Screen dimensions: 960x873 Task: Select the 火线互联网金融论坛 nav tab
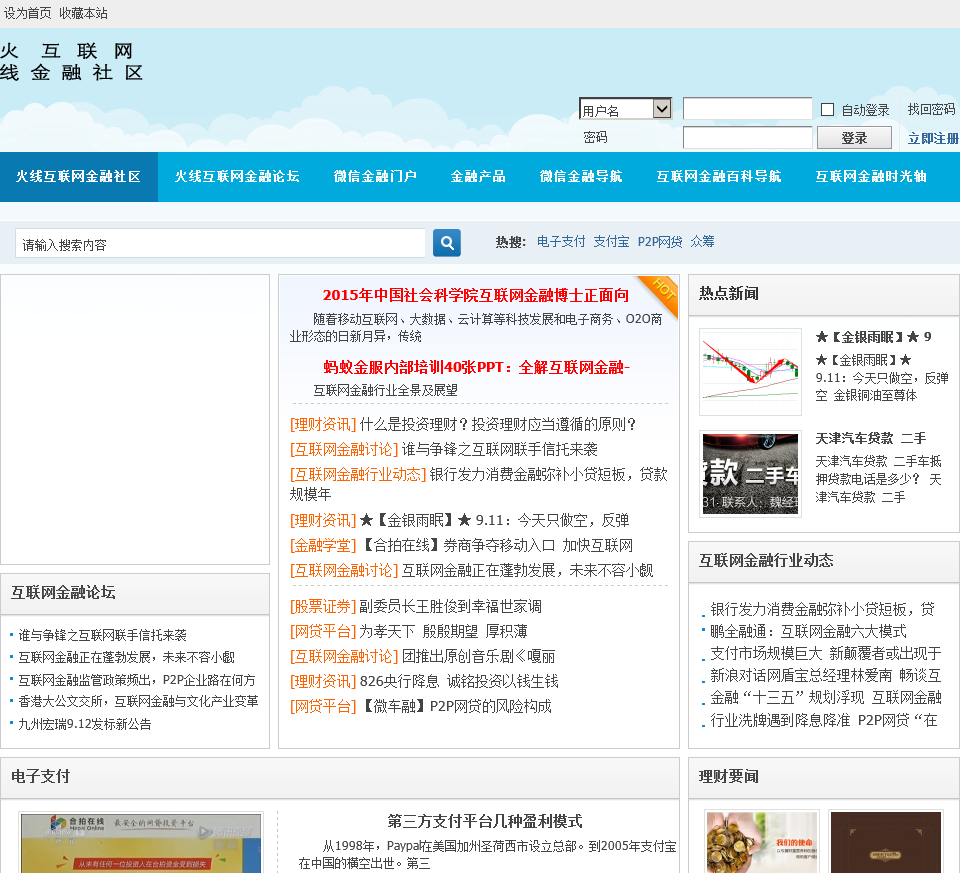(237, 176)
